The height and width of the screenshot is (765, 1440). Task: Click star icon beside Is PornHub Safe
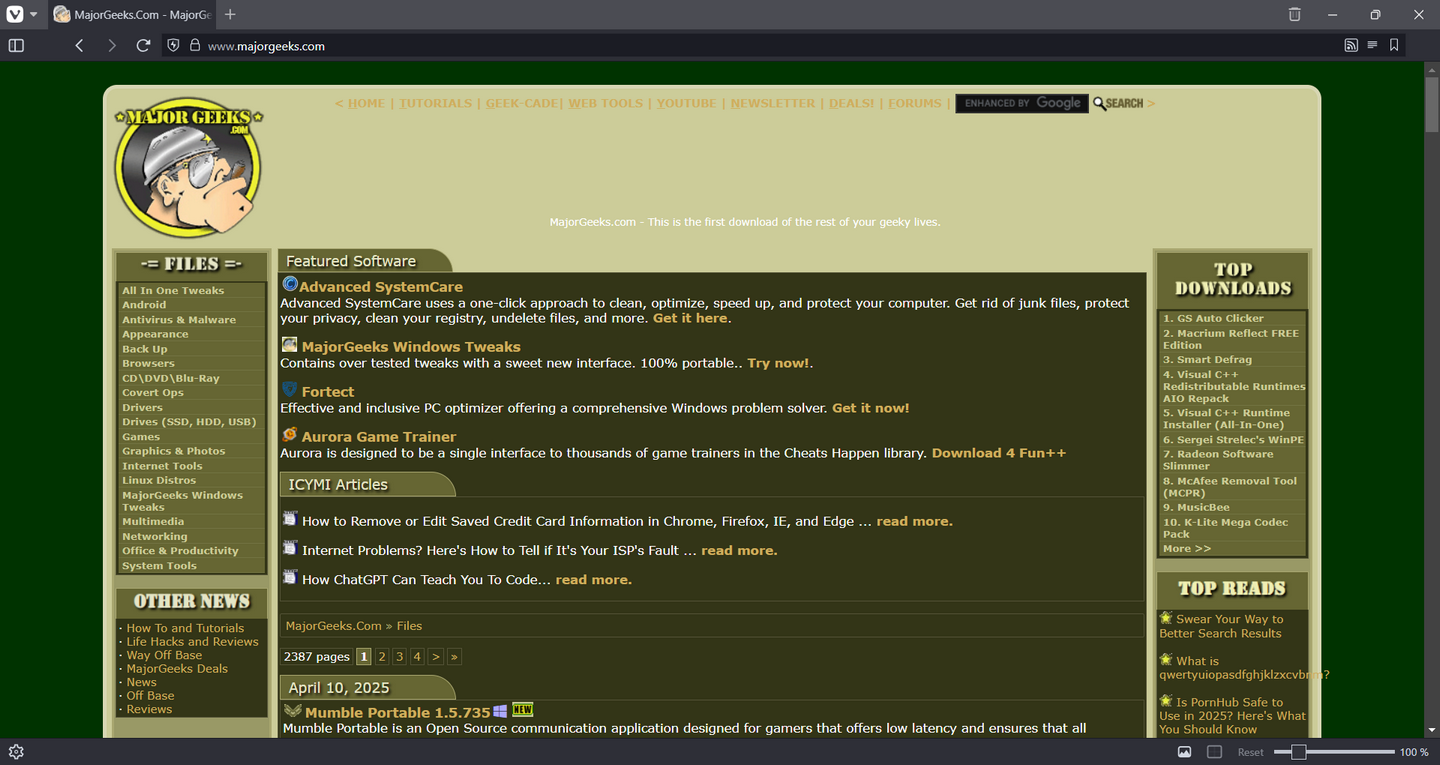[x=1166, y=701]
